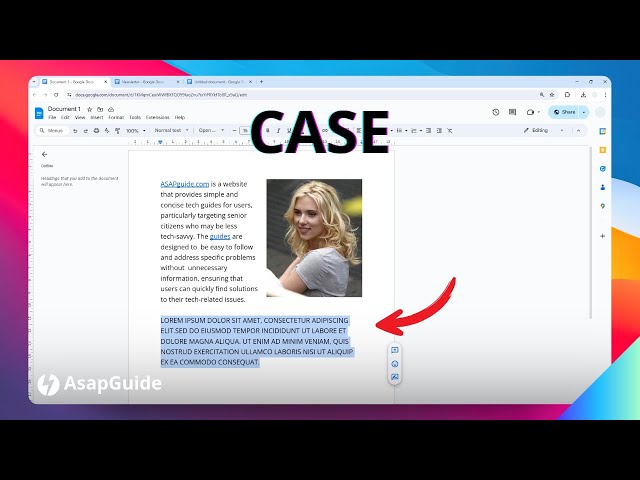Close the document outline with back arrow
640x480 pixels.
click(44, 154)
